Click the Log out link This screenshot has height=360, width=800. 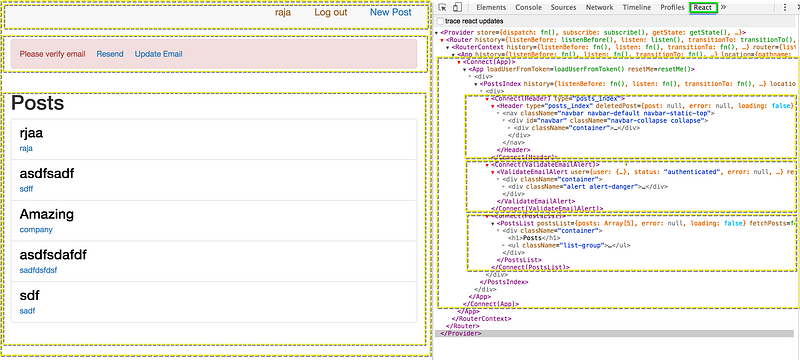(331, 12)
